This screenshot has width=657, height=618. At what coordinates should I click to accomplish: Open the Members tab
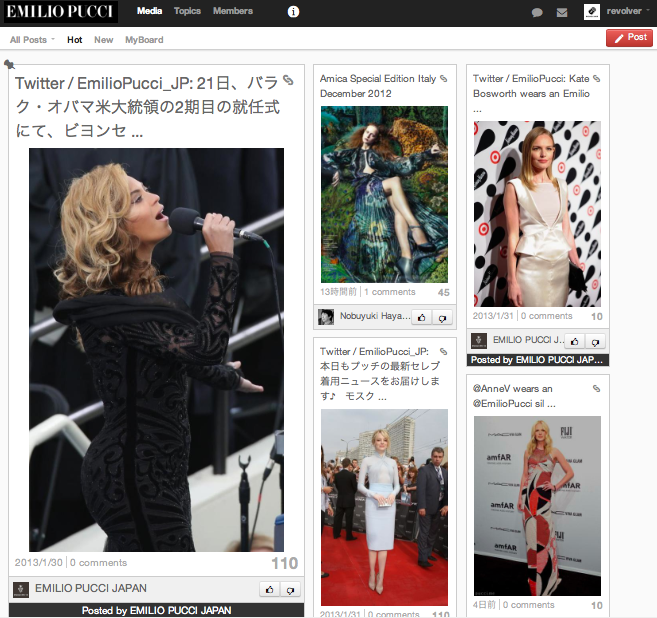233,11
